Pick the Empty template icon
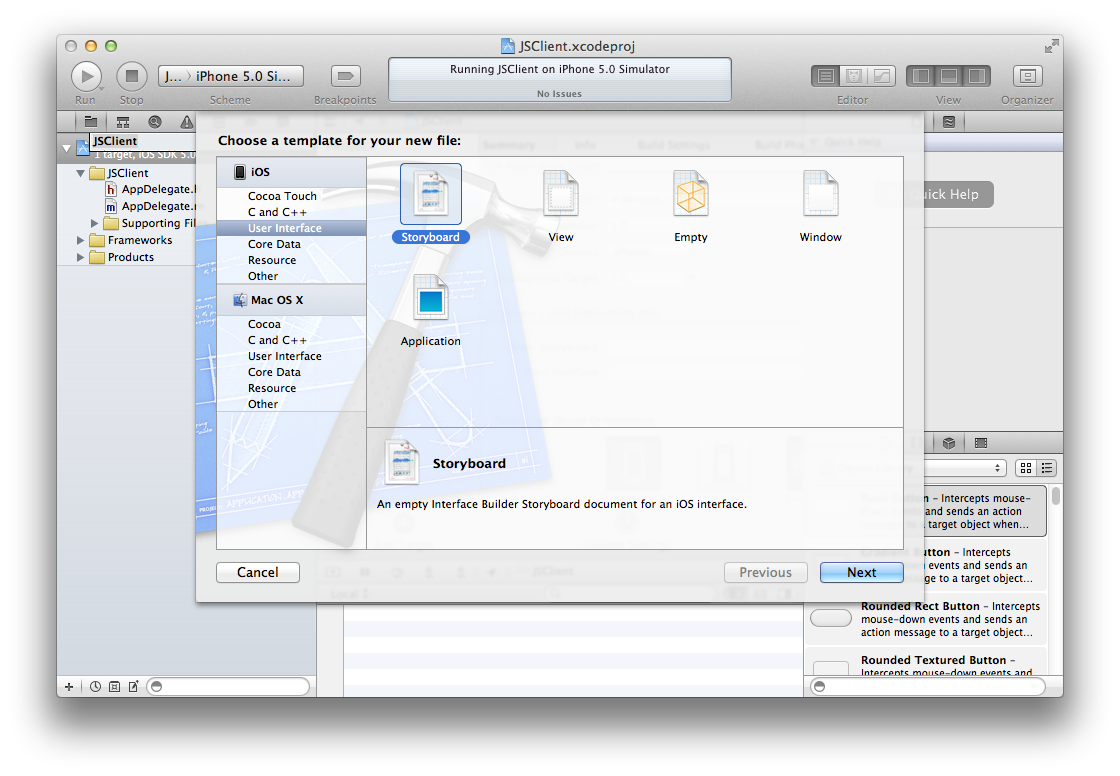Viewport: 1120px width, 776px height. pyautogui.click(x=690, y=194)
